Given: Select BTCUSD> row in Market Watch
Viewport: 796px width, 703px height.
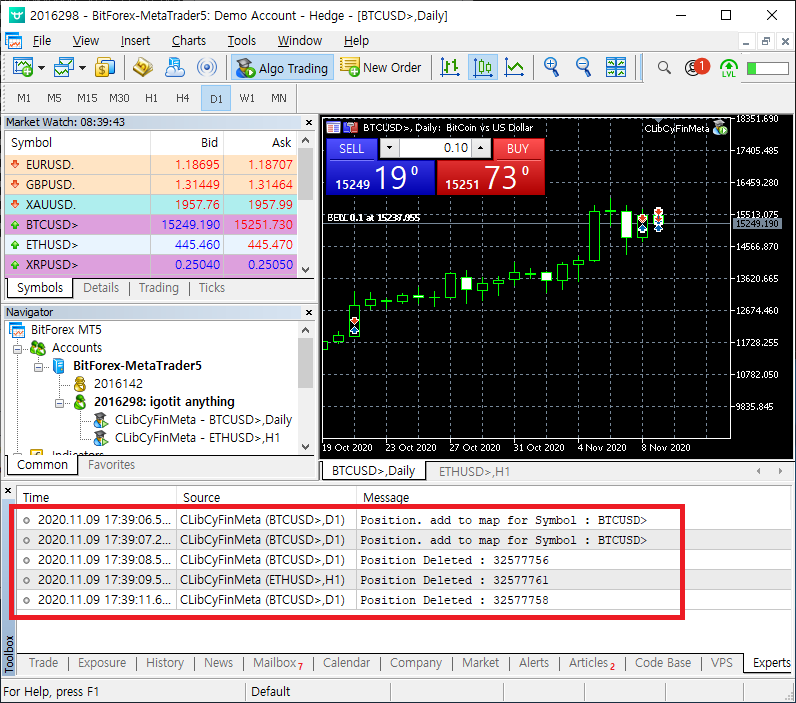Looking at the screenshot, I should [150, 224].
